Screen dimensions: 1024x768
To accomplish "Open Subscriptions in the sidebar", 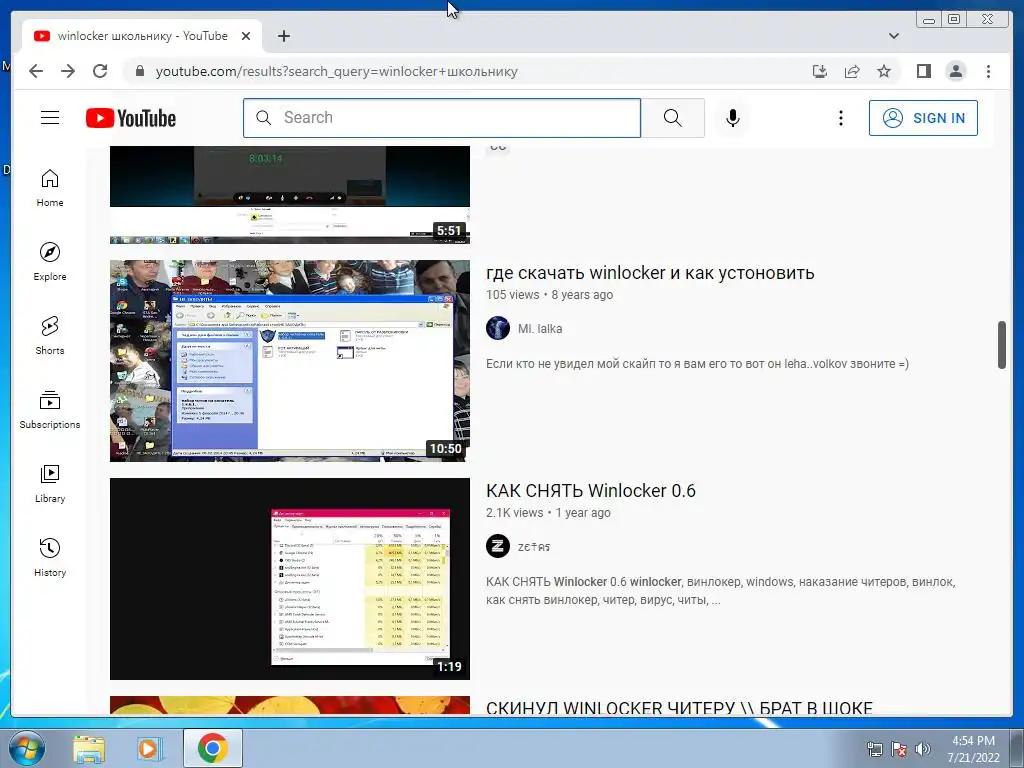I will (50, 409).
